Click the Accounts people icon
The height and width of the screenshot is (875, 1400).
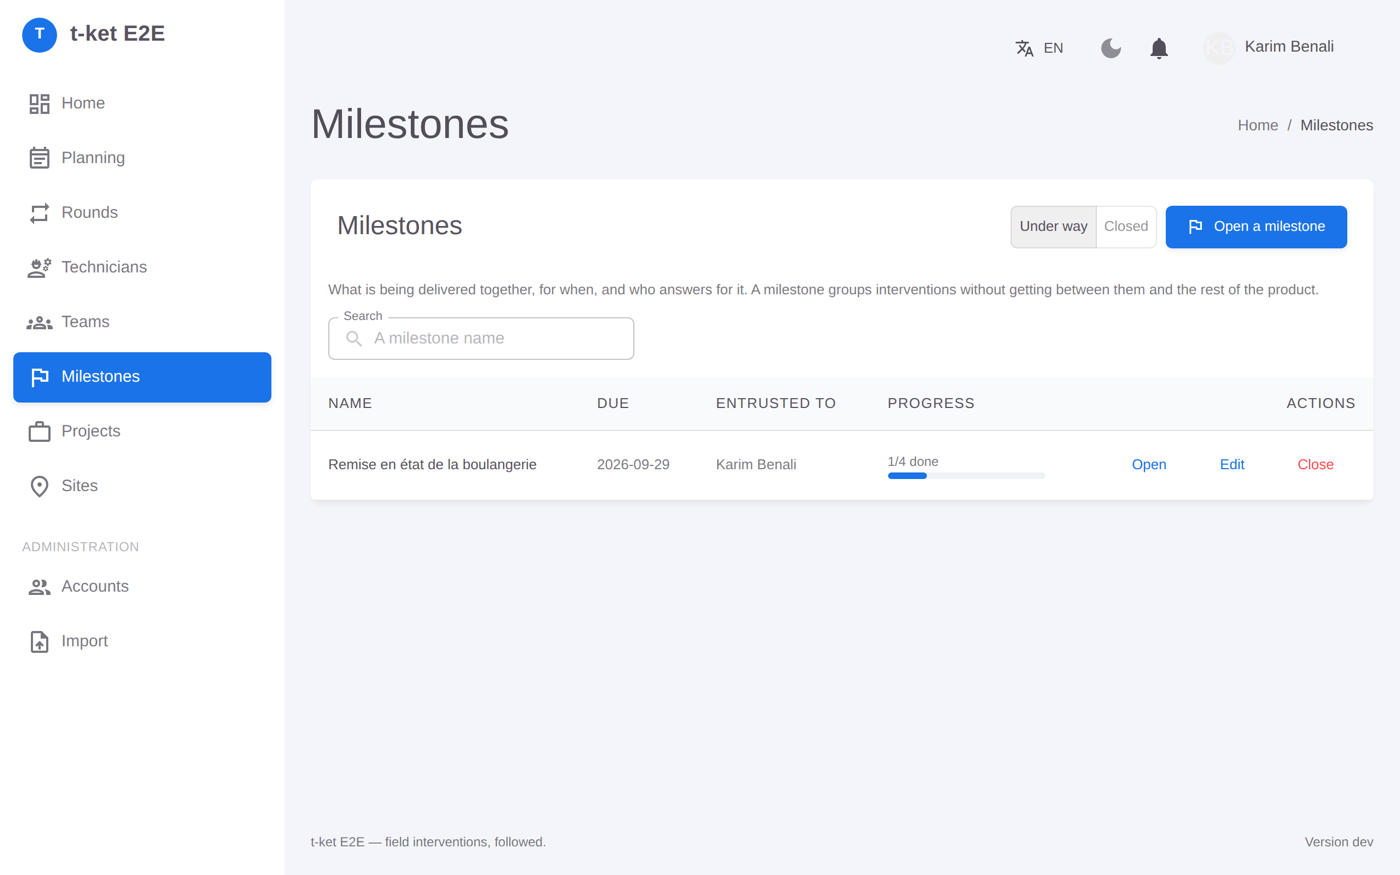(39, 587)
